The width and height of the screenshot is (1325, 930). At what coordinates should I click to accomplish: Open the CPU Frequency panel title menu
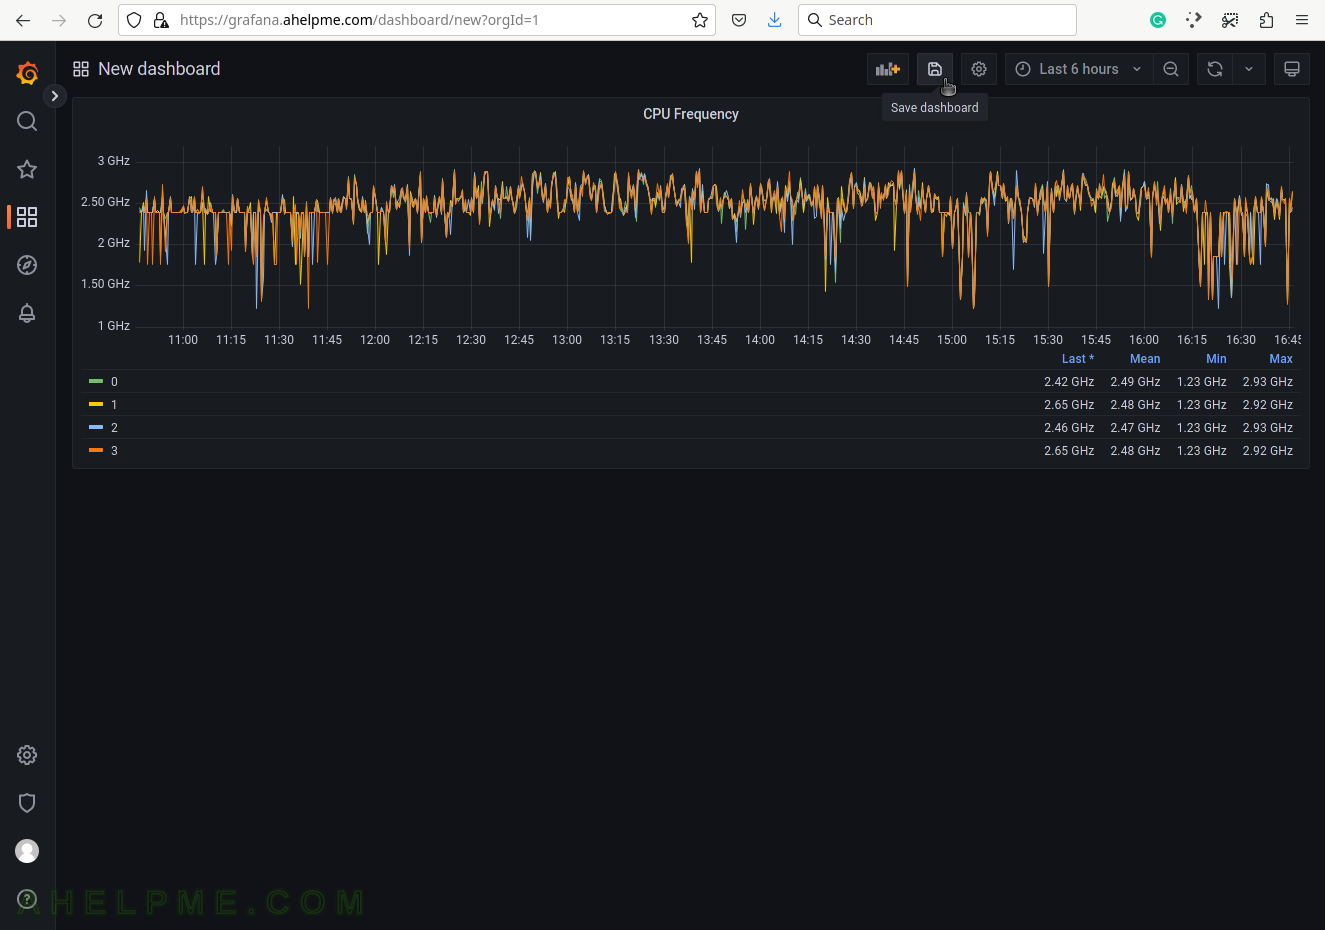click(691, 114)
